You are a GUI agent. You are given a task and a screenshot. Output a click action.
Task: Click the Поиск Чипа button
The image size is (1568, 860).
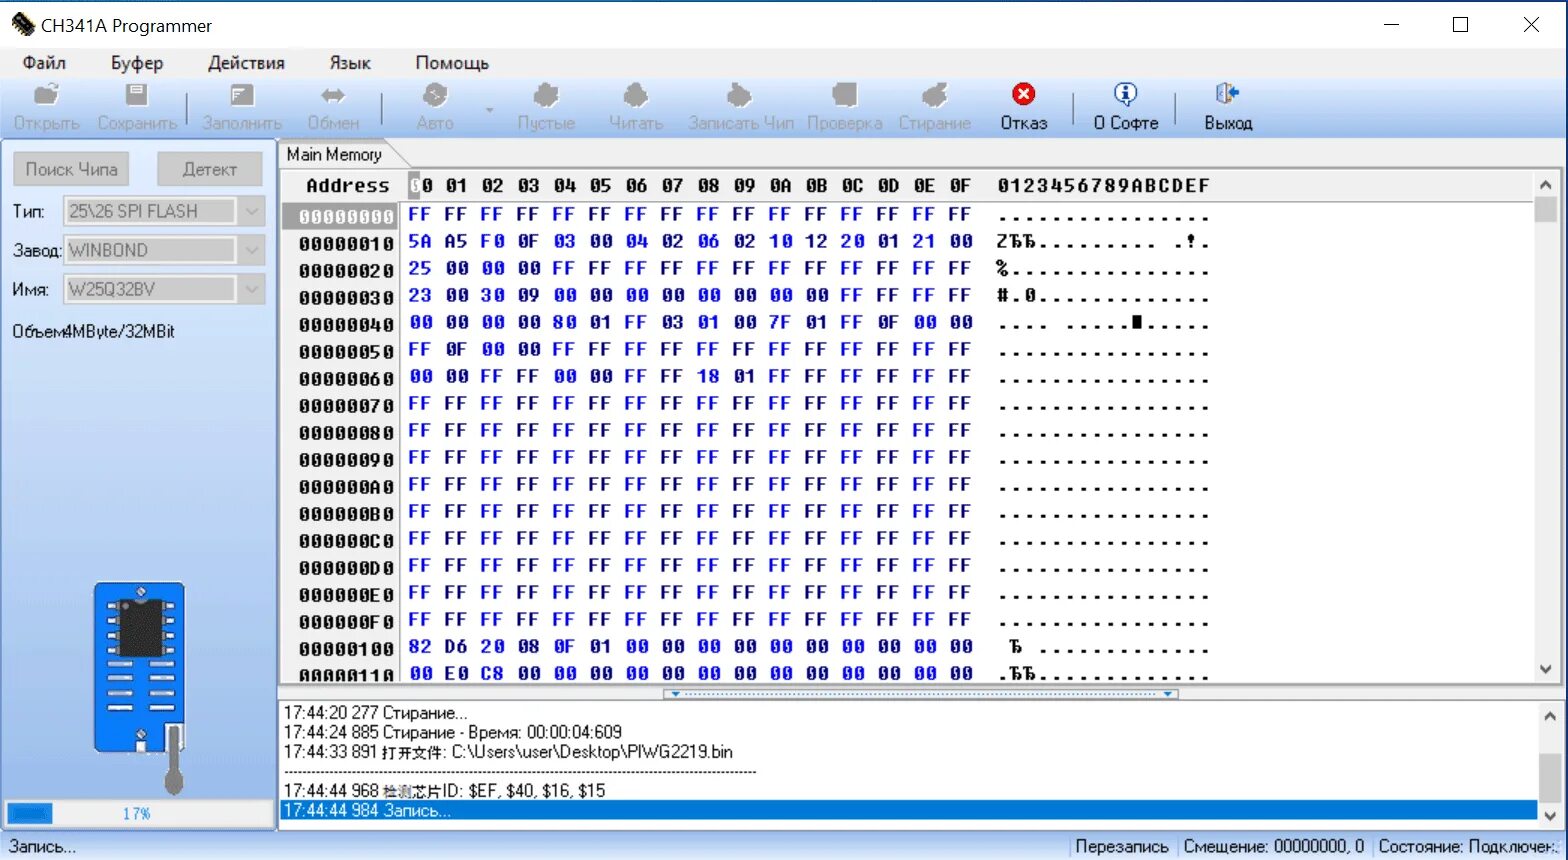[x=71, y=169]
